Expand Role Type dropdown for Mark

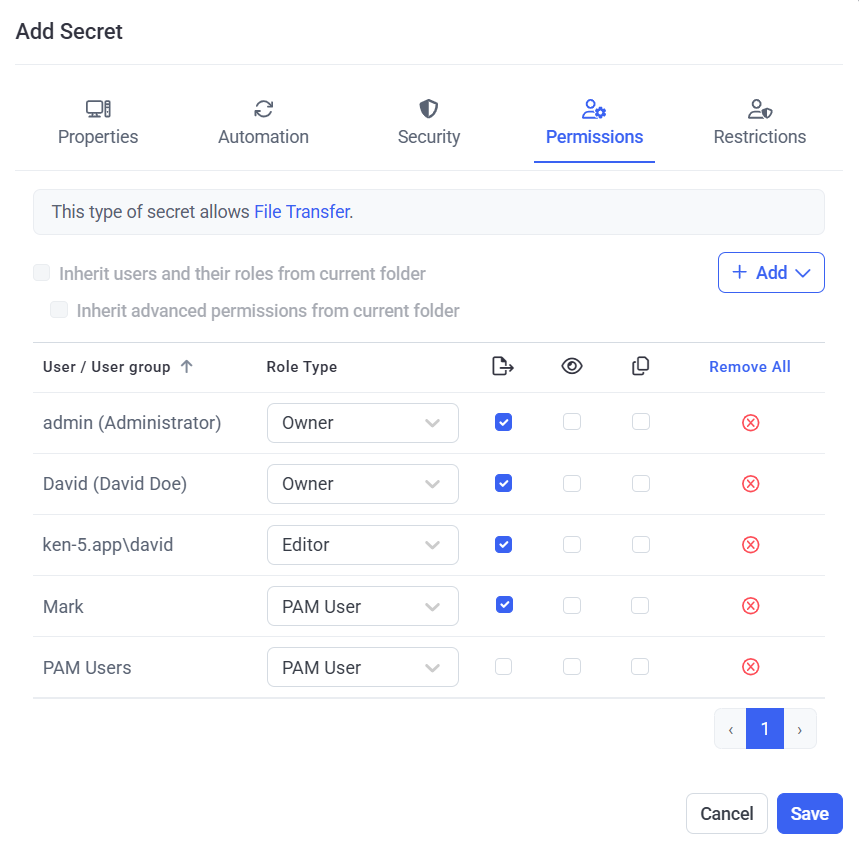coord(362,606)
